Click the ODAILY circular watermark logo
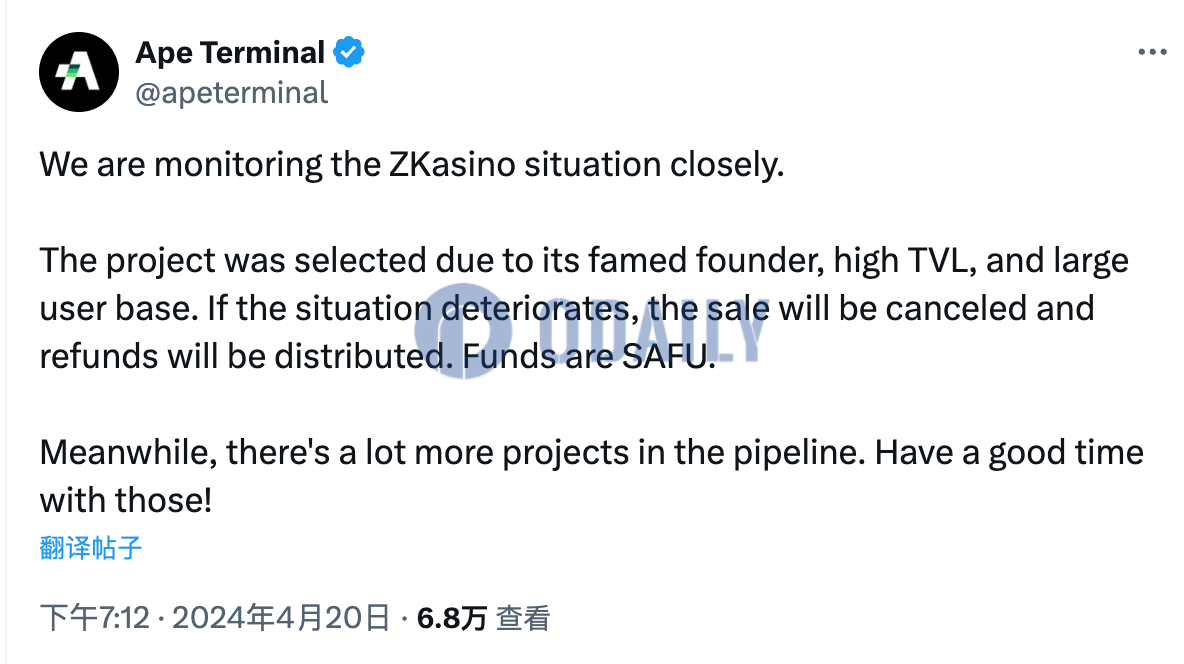This screenshot has width=1184, height=664. coord(463,331)
